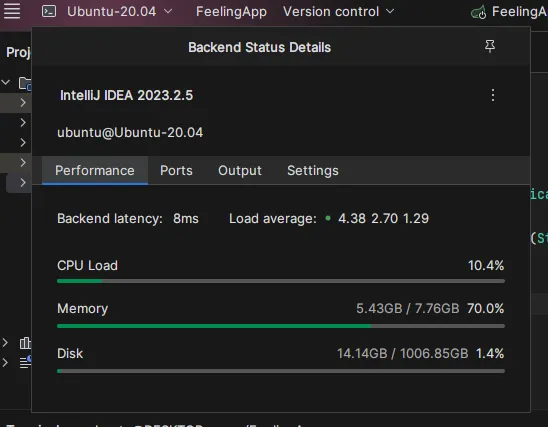This screenshot has height=427, width=548.
Task: Click the libraries bar-chart icon in sidebar
Action: pyautogui.click(x=25, y=343)
